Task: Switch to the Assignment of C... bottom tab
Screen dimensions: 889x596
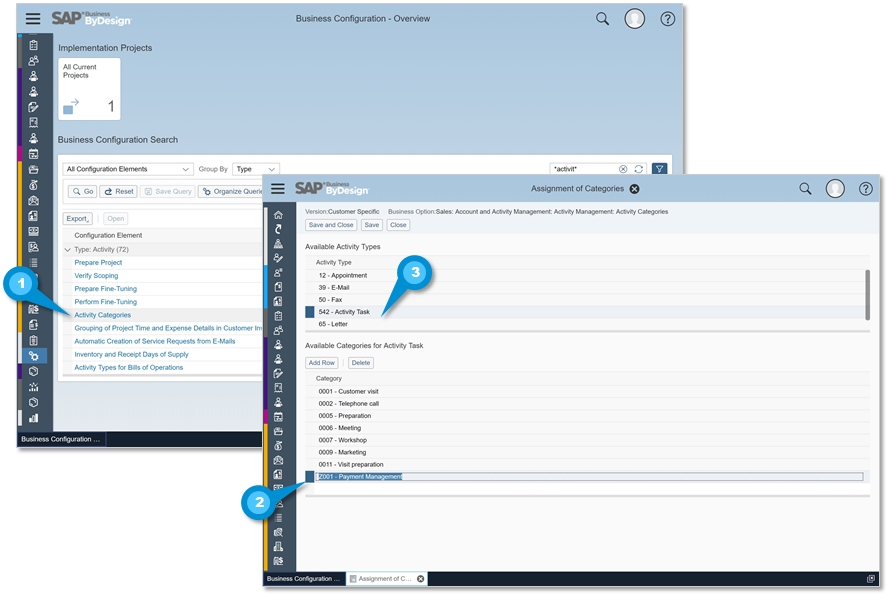Action: 382,579
